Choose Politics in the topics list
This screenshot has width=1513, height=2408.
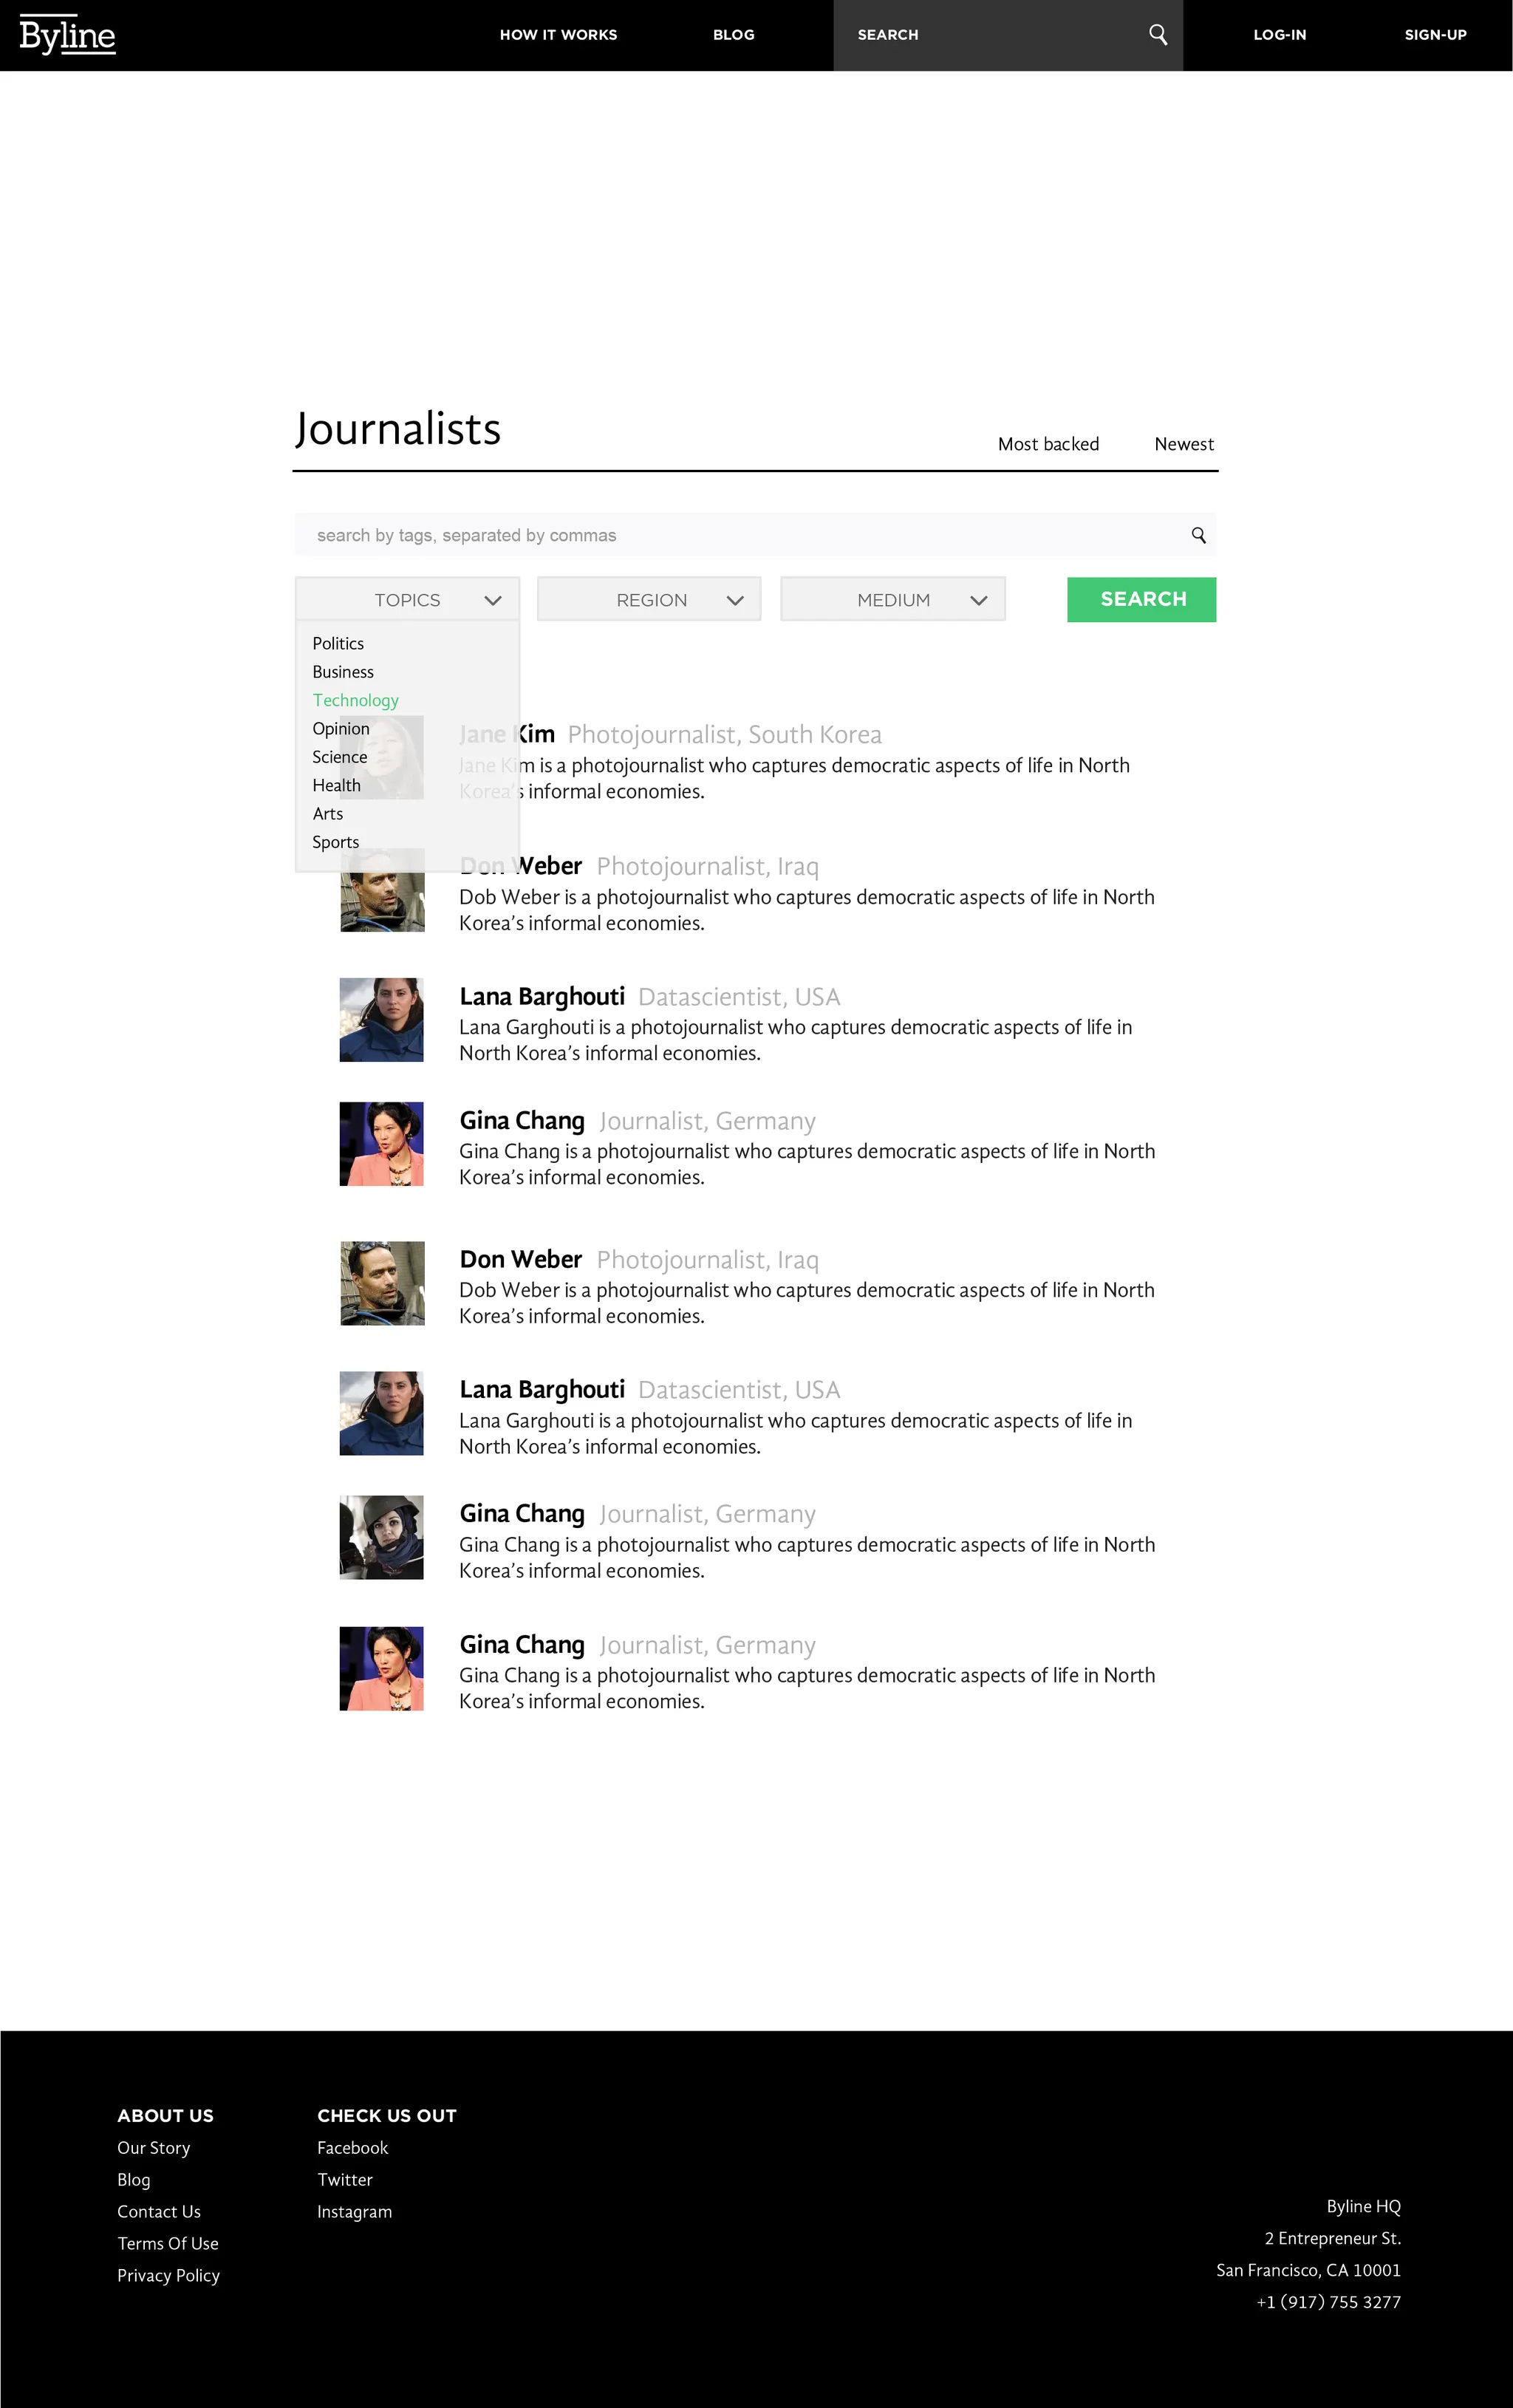tap(338, 643)
